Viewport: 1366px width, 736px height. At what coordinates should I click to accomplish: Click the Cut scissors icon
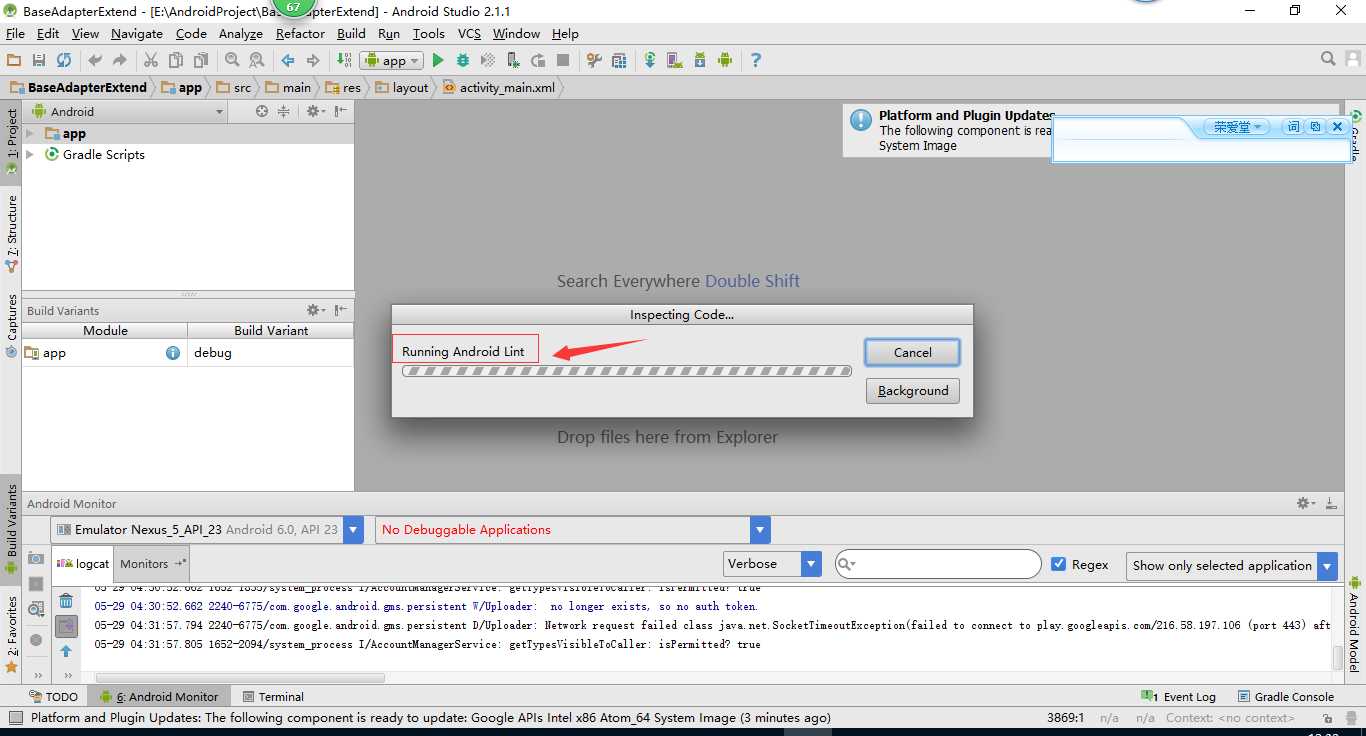tap(151, 61)
